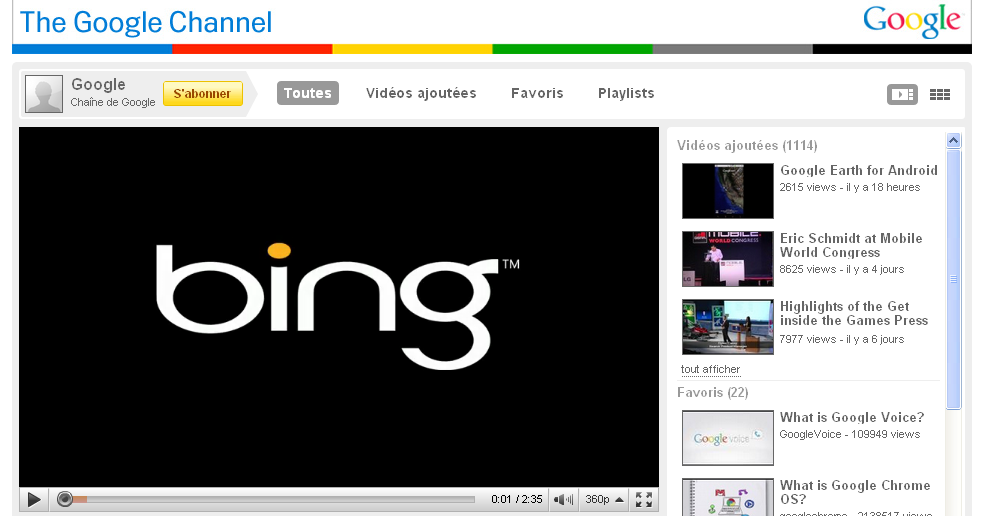The height and width of the screenshot is (516, 986).
Task: Mute the video volume icon
Action: pos(563,500)
